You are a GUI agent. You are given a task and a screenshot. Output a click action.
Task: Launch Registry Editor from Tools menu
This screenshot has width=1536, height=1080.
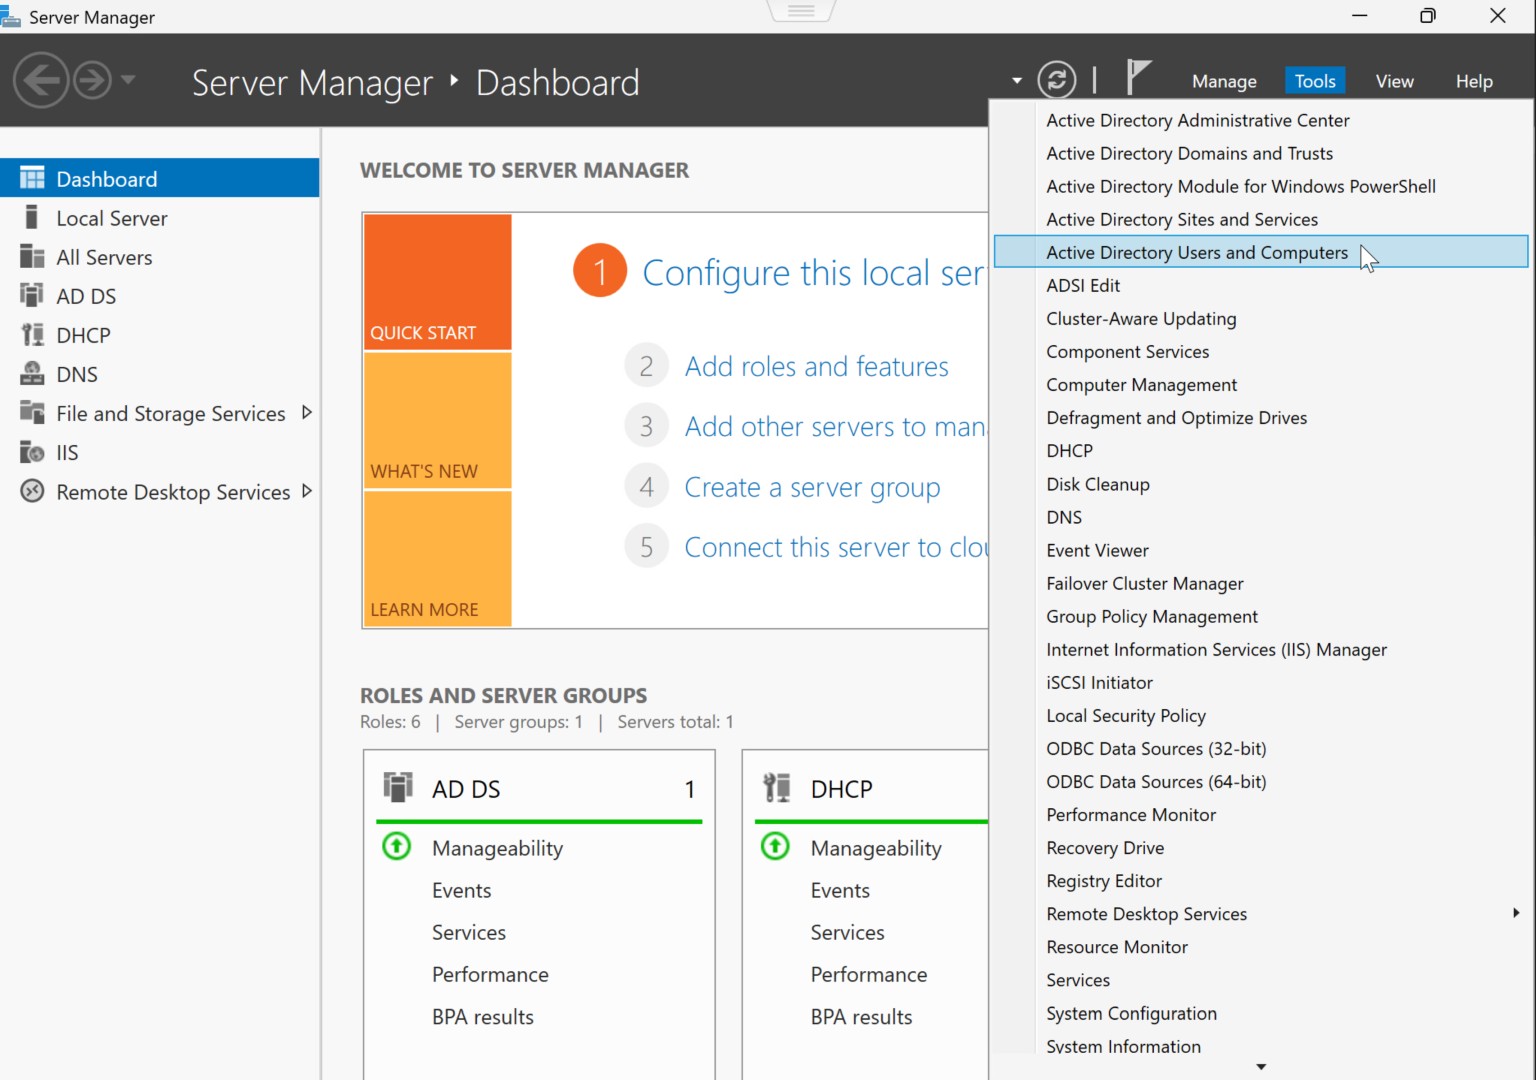[x=1261, y=880]
